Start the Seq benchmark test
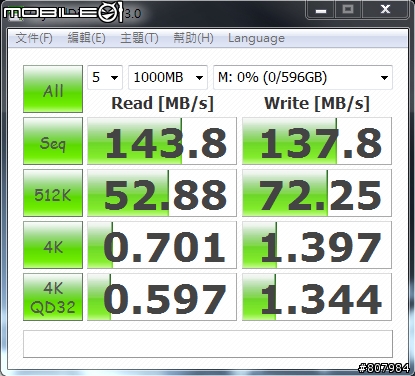The height and width of the screenshot is (376, 415). [x=53, y=141]
